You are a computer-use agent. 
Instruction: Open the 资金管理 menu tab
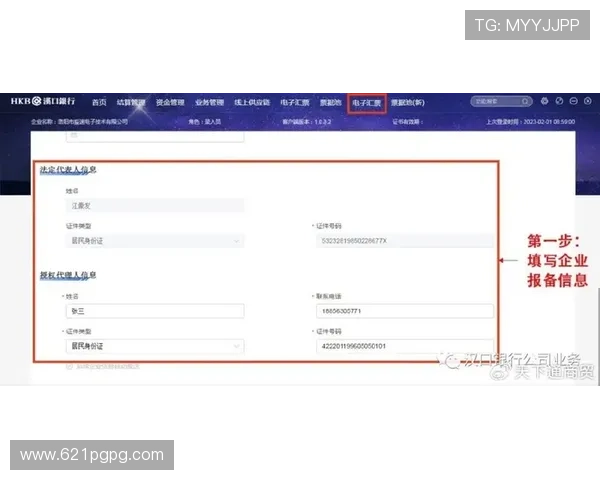pyautogui.click(x=170, y=102)
